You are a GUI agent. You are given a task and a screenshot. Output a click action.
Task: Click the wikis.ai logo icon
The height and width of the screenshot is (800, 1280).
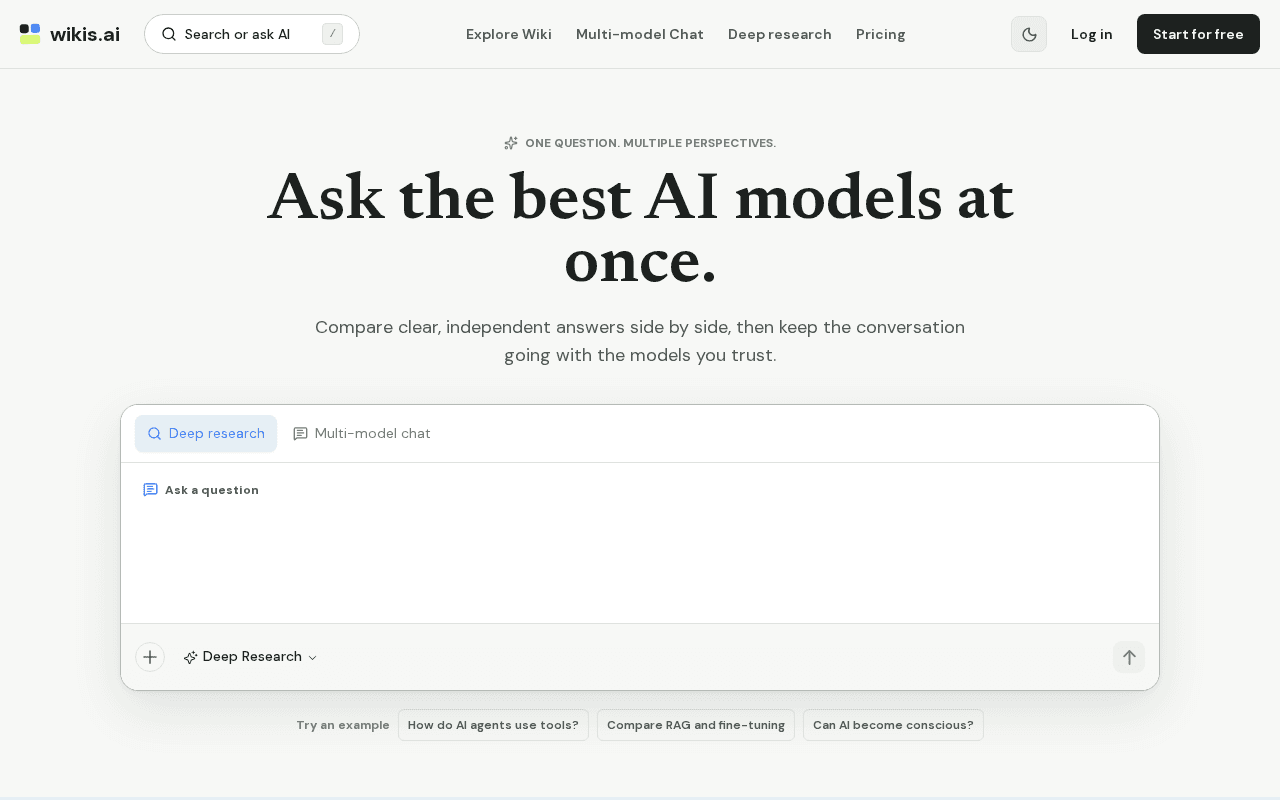[30, 34]
